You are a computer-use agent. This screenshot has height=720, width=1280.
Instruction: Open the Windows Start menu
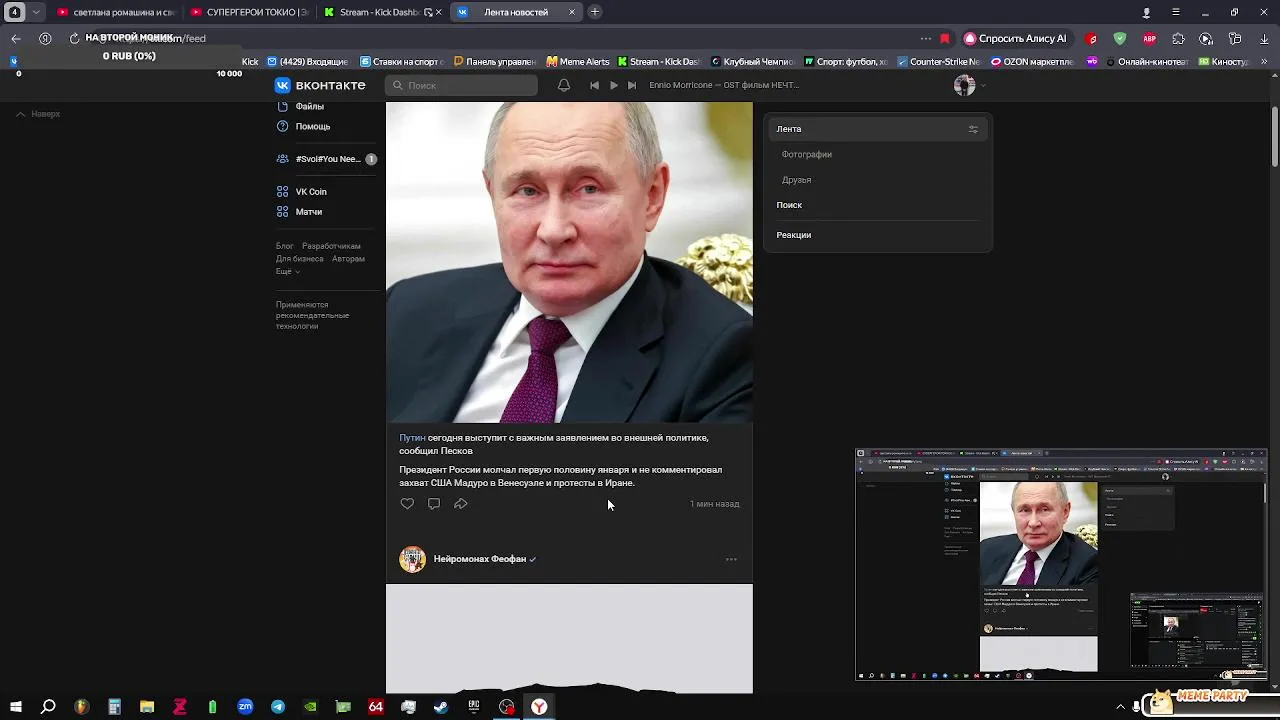[x=16, y=707]
